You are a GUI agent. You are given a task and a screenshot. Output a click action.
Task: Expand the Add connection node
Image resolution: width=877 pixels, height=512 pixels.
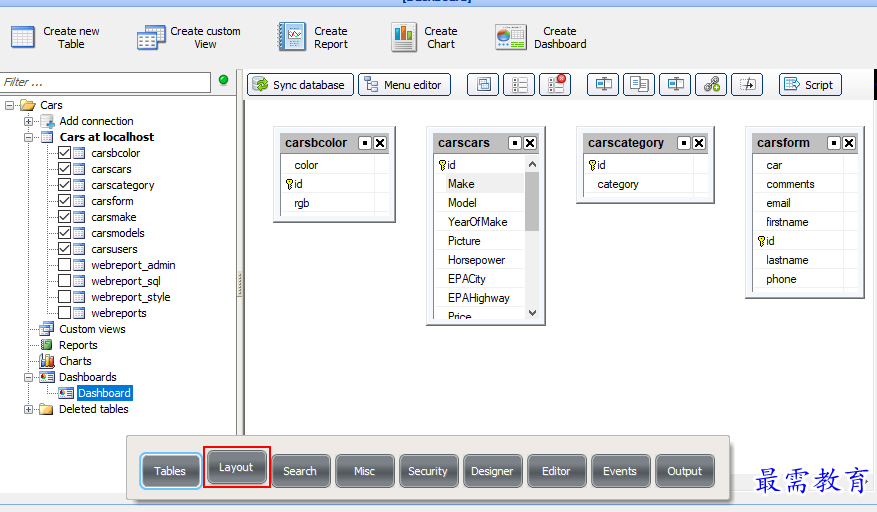28,121
